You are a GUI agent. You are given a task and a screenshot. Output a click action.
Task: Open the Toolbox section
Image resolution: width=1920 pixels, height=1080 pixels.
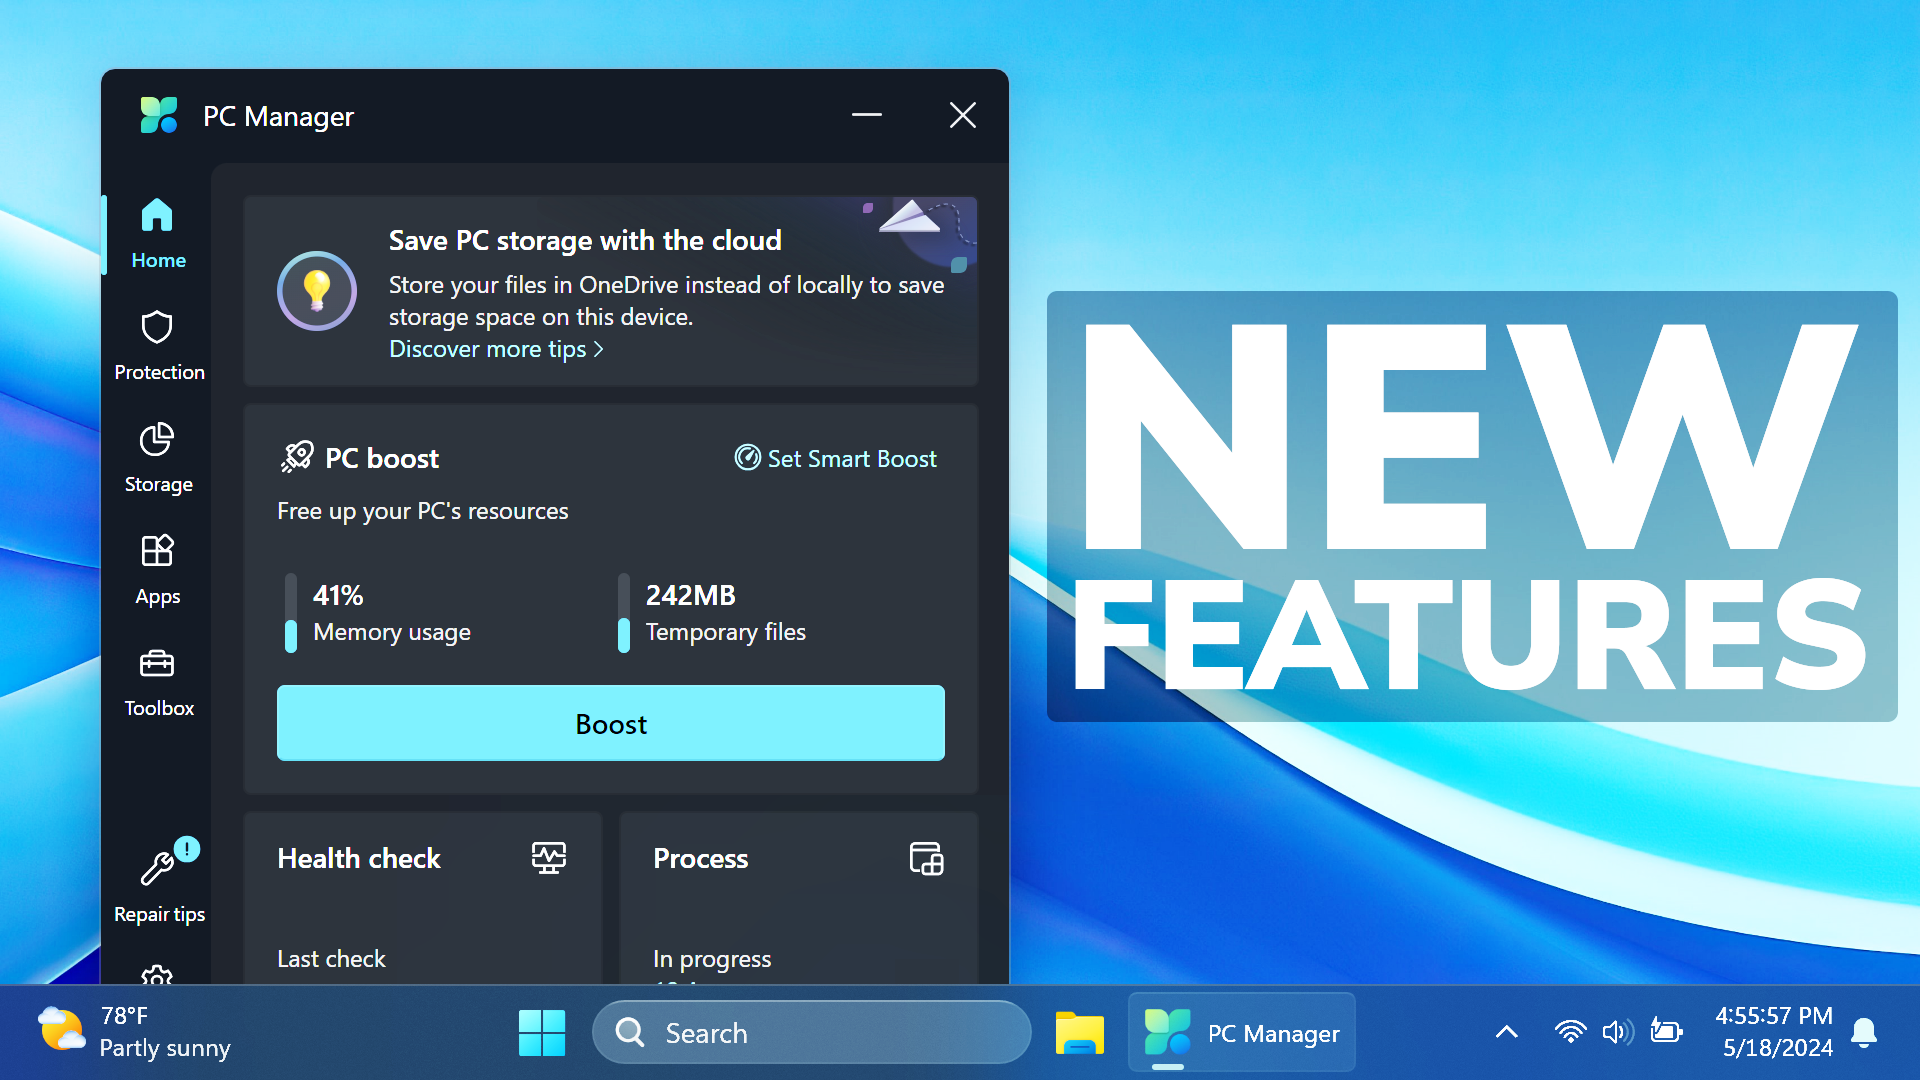(x=158, y=682)
